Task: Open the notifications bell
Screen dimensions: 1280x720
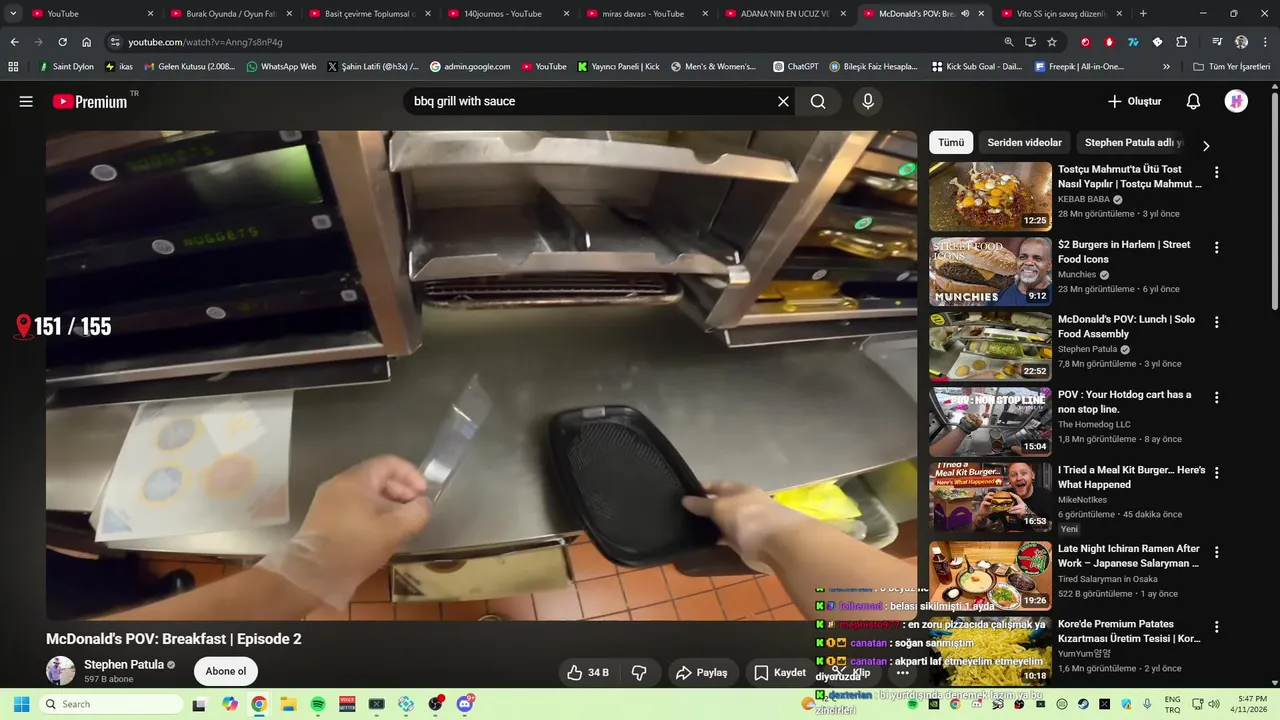Action: tap(1193, 101)
